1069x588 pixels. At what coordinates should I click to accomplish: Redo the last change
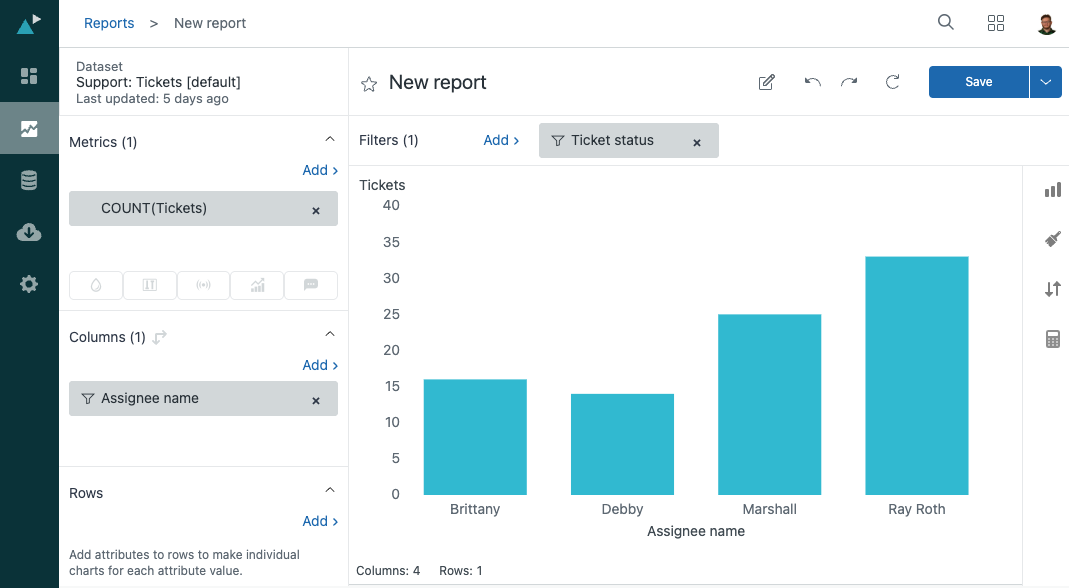point(849,82)
